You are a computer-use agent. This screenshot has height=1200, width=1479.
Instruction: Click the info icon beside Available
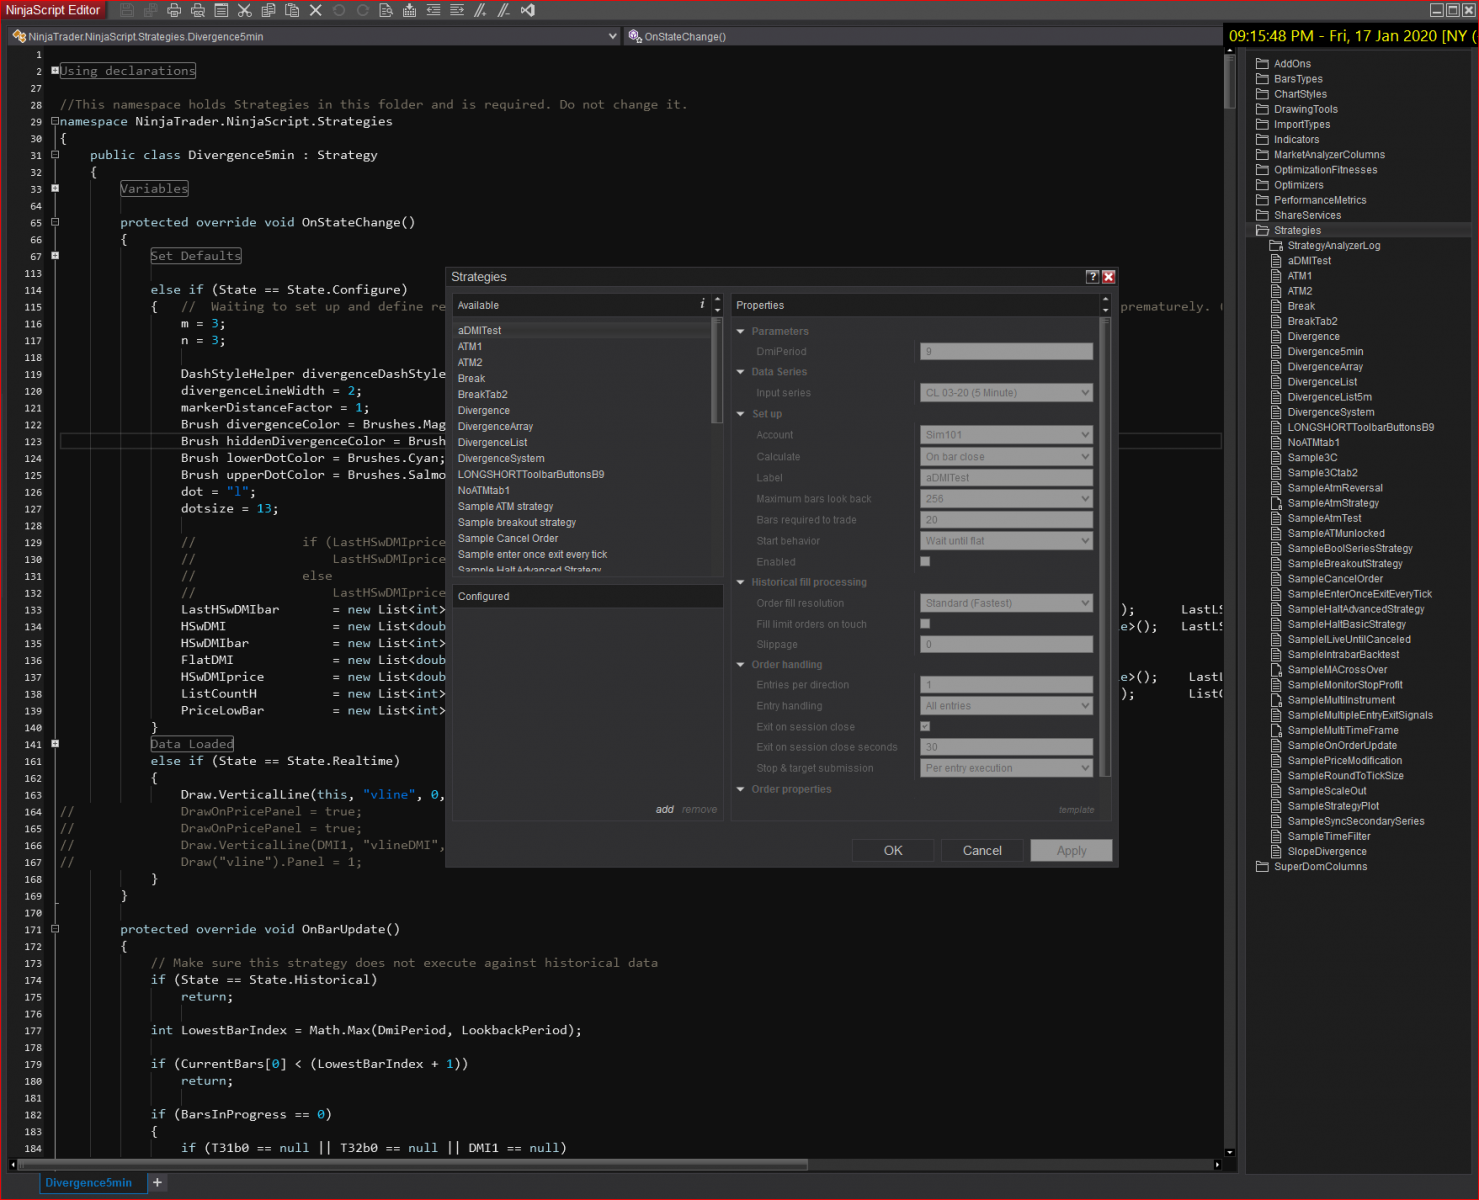coord(702,304)
